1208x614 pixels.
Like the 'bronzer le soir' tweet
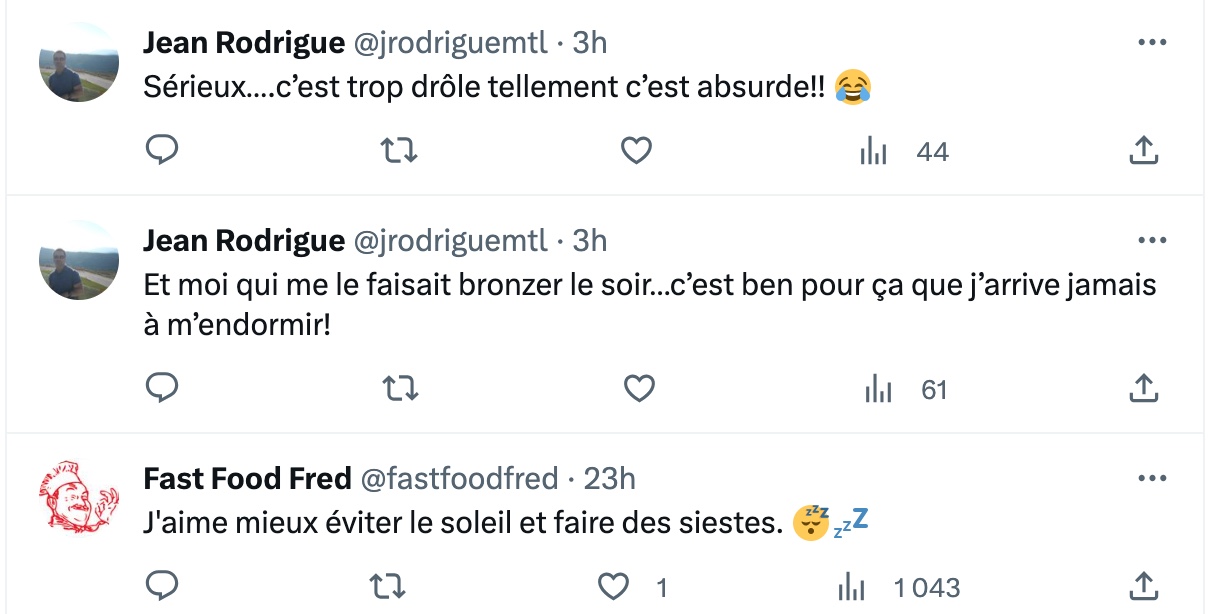(x=637, y=388)
